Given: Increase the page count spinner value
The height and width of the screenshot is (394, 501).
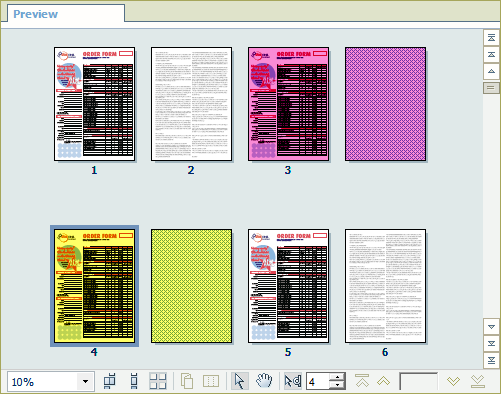Looking at the screenshot, I should (337, 377).
